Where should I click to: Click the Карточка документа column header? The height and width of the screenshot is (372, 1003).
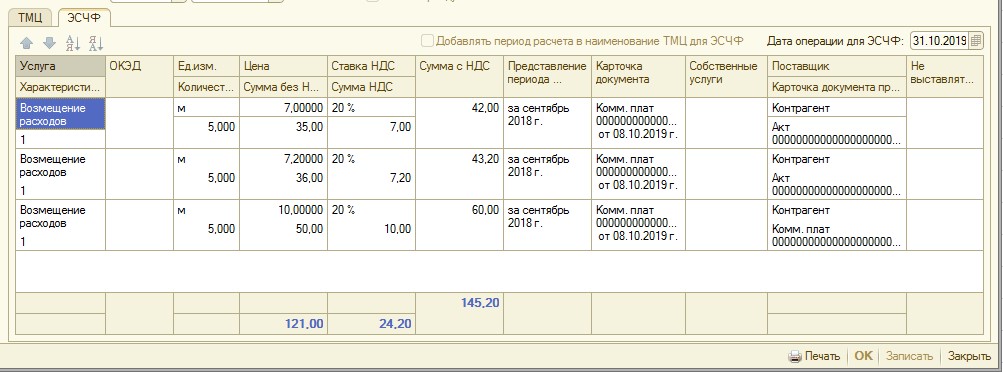[x=638, y=77]
